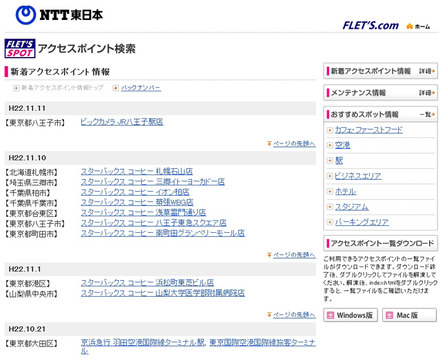Open スターバックス 山梨大学医学部附属病院店 link
Image resolution: width=440 pixels, height=364 pixels.
tap(163, 293)
